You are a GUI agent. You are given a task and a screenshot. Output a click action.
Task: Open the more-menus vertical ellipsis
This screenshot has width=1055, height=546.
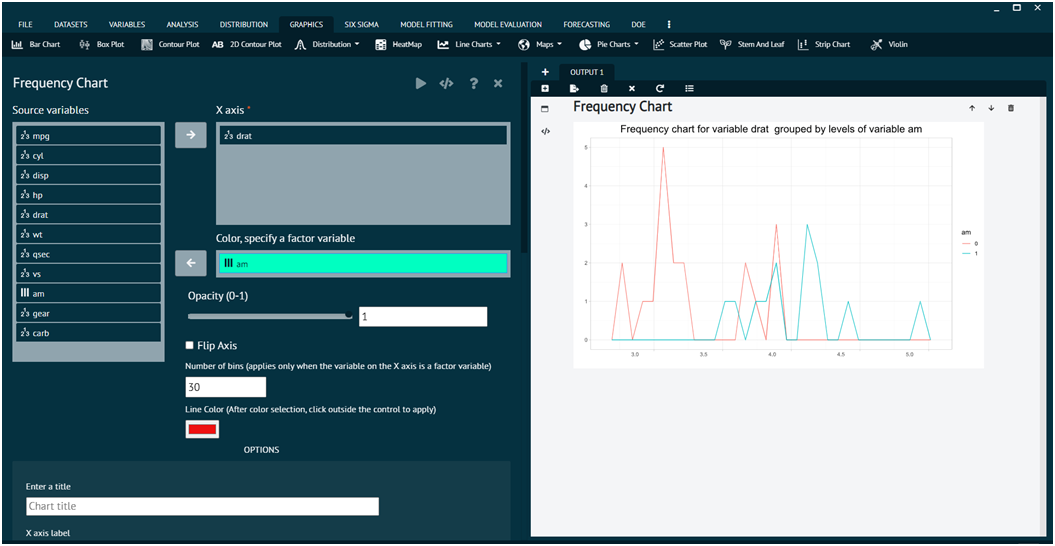tap(669, 24)
